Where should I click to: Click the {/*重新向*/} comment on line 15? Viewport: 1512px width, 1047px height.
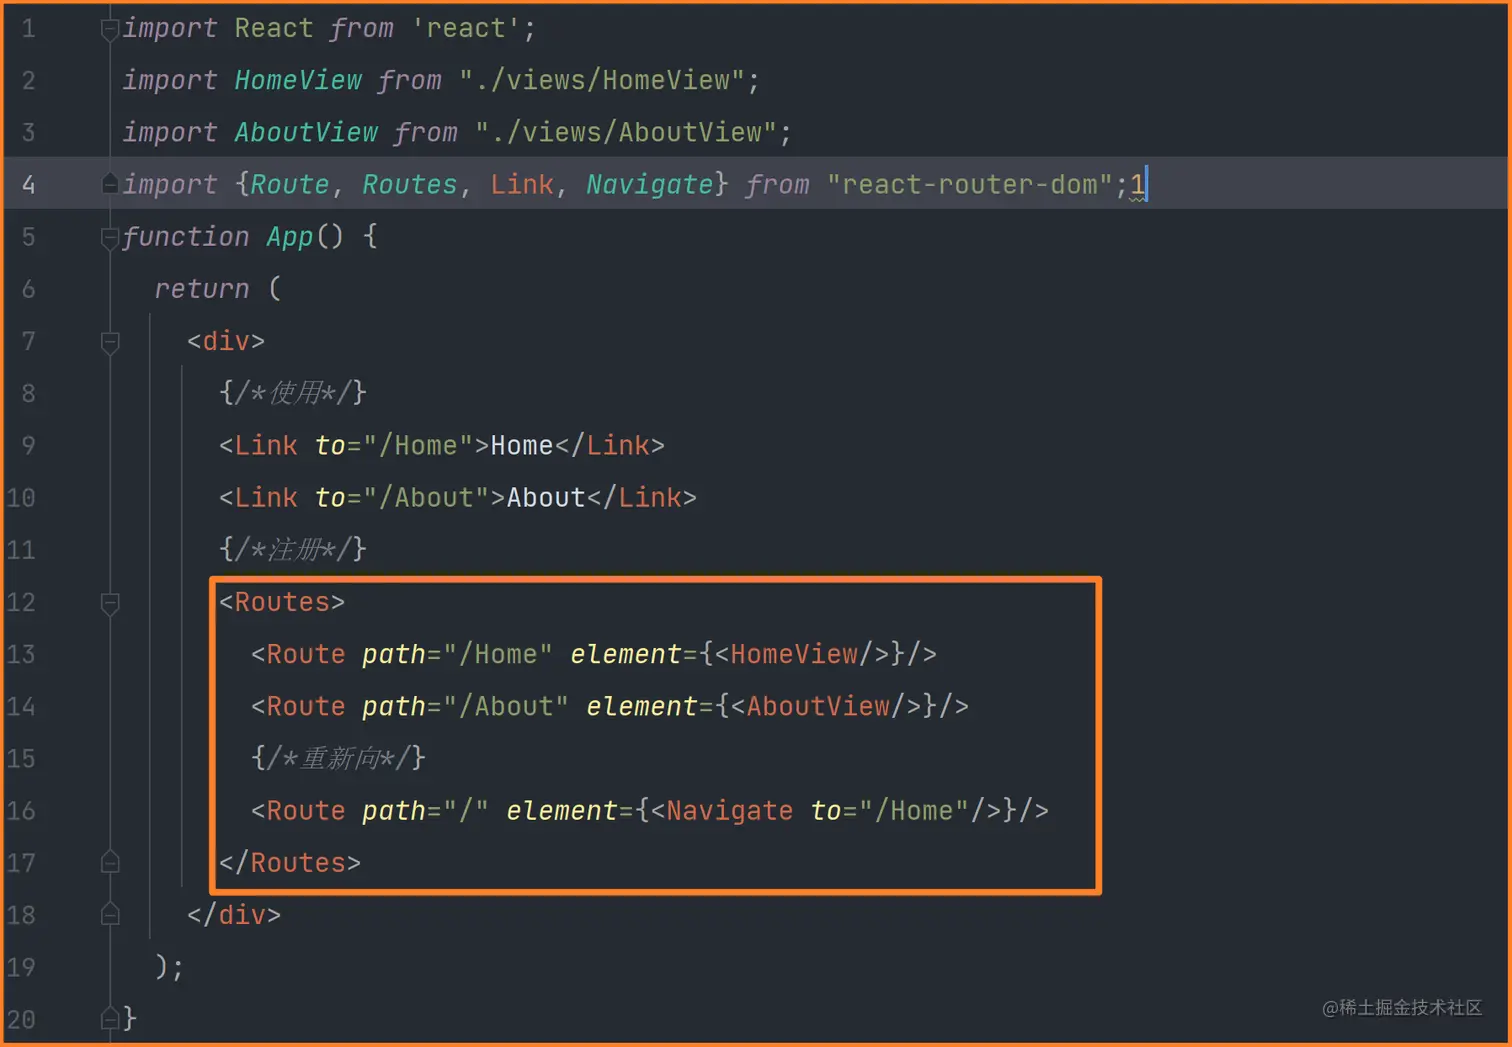pos(338,758)
